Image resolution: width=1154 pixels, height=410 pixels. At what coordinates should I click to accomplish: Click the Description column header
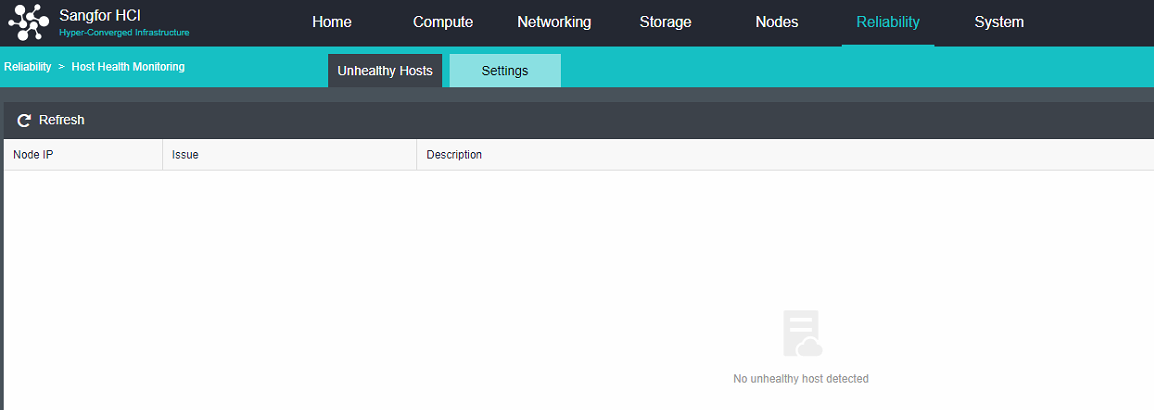click(454, 155)
